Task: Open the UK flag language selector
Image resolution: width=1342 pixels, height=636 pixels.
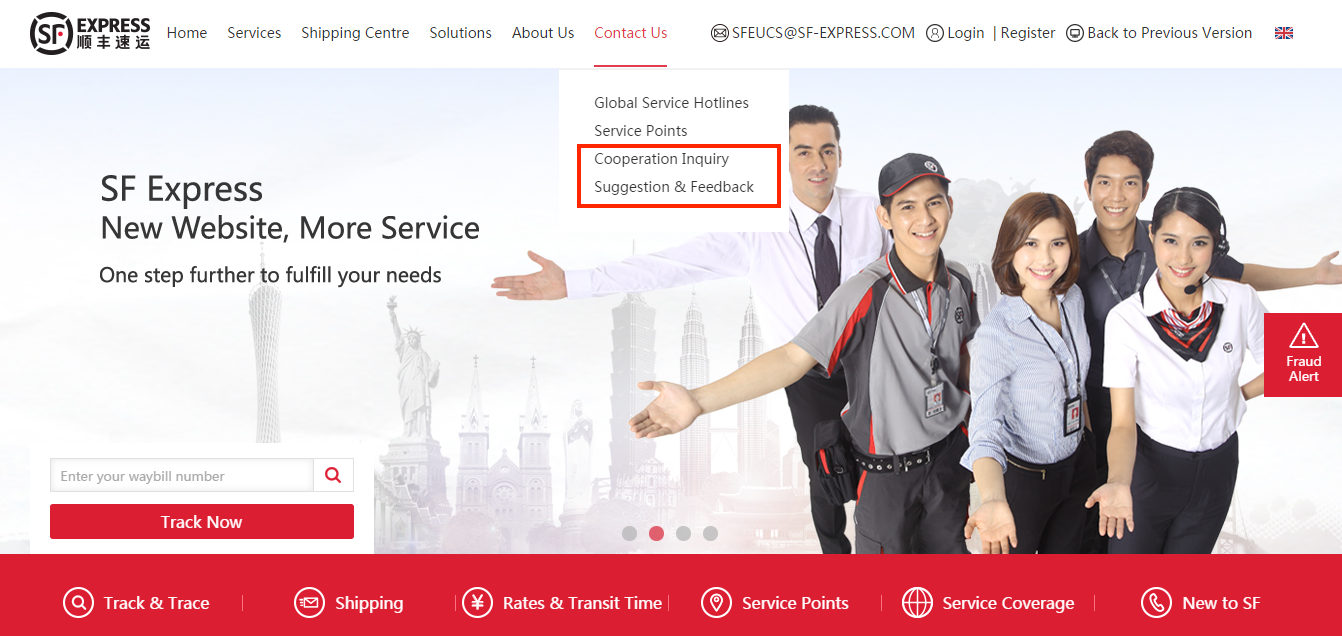Action: [x=1284, y=33]
